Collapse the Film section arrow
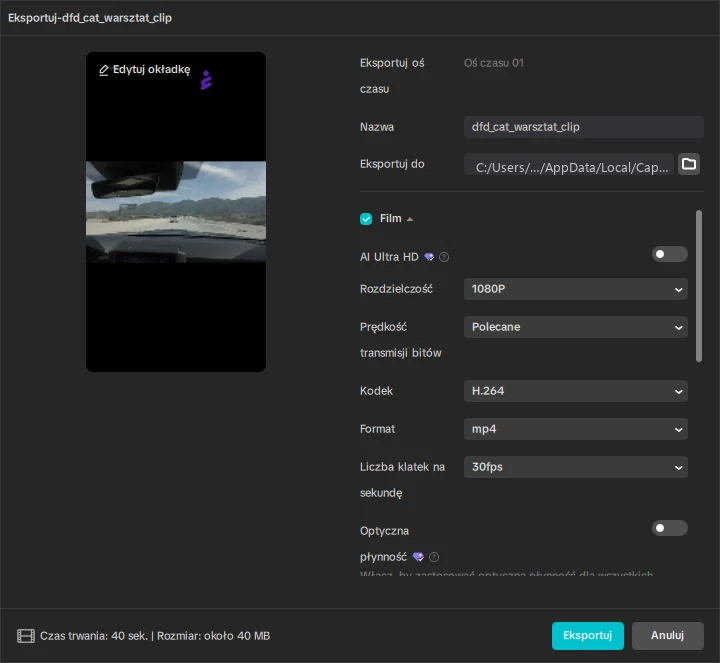This screenshot has width=720, height=663. click(410, 219)
